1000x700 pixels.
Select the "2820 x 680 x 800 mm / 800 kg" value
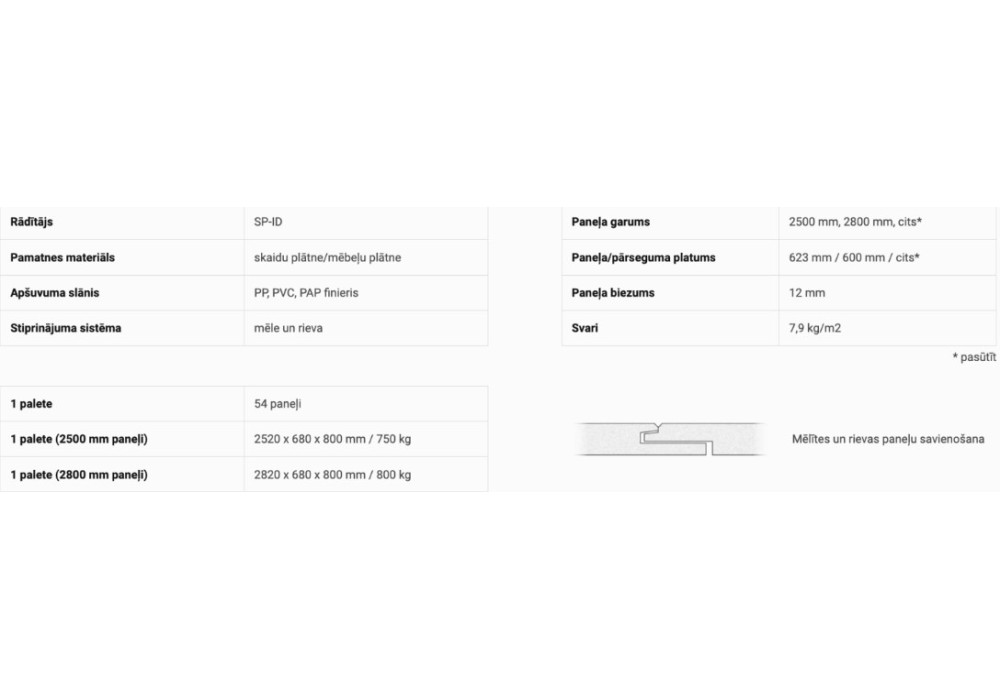pyautogui.click(x=333, y=474)
